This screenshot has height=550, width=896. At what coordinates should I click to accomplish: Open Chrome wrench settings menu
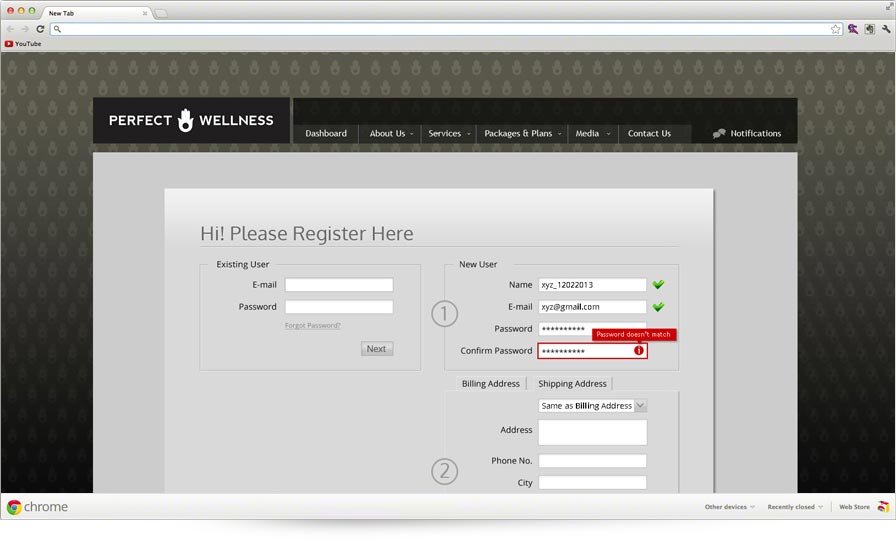pyautogui.click(x=885, y=29)
